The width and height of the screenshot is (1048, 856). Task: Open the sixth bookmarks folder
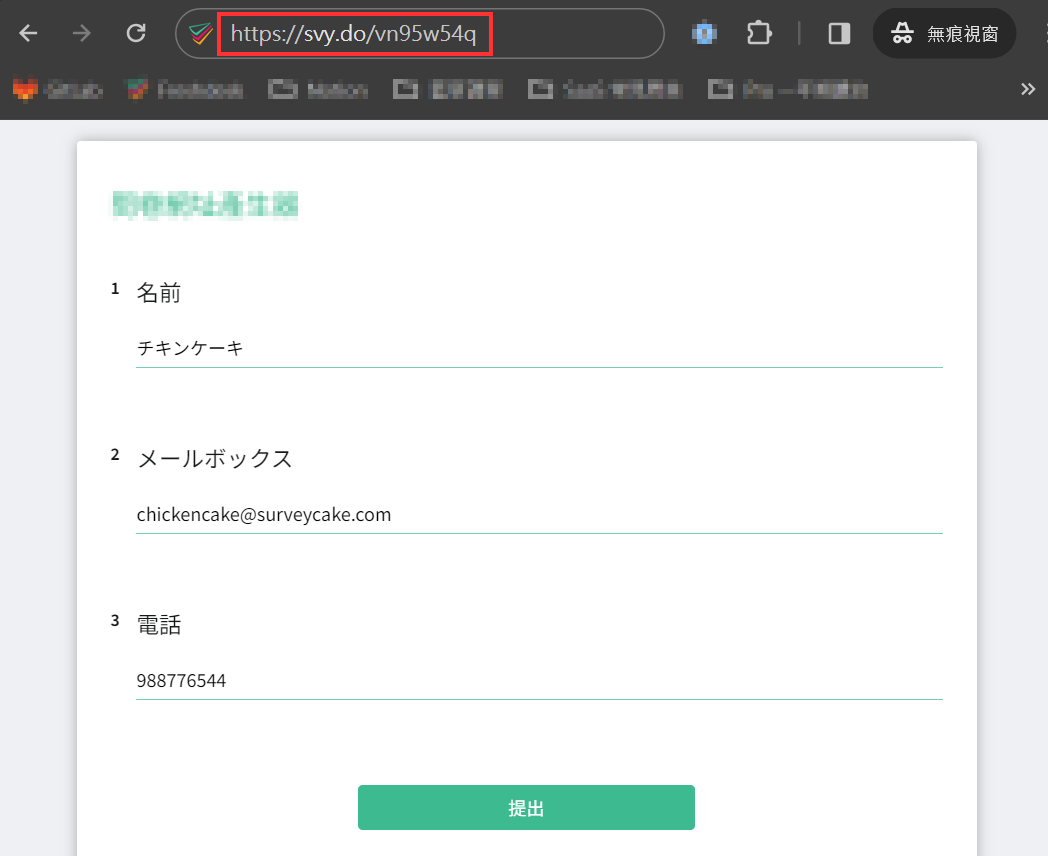(x=787, y=90)
